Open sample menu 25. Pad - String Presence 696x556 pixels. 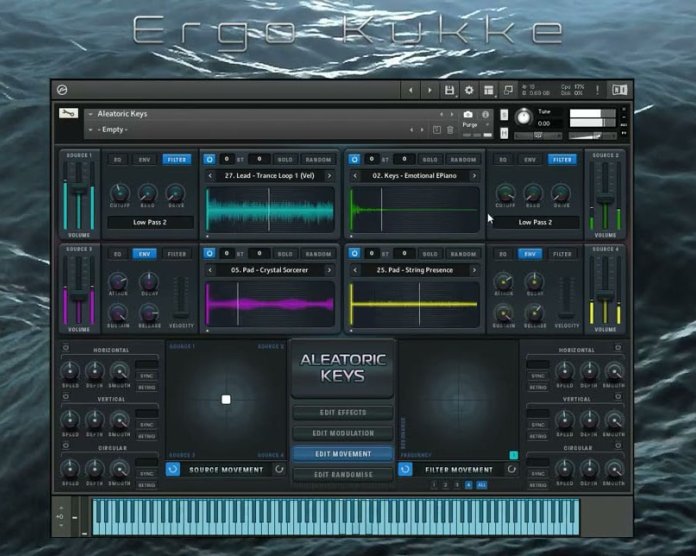414,270
